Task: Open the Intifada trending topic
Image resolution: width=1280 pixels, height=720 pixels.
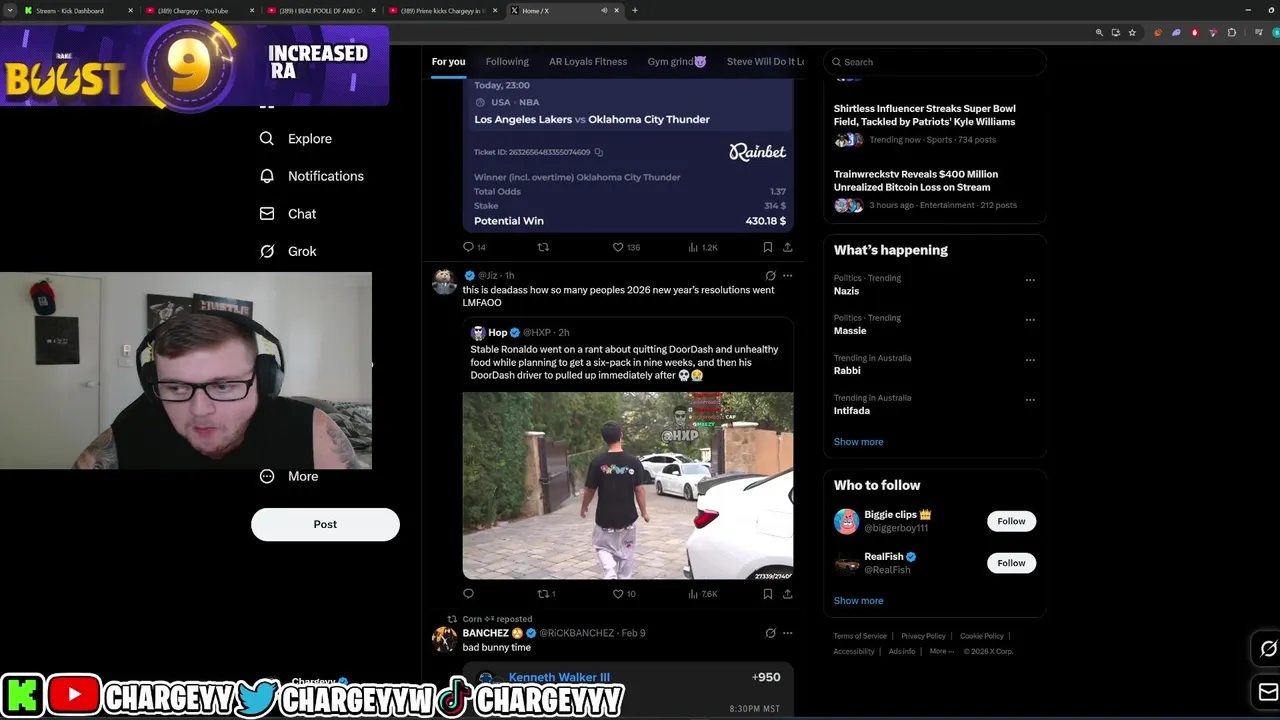Action: 852,411
